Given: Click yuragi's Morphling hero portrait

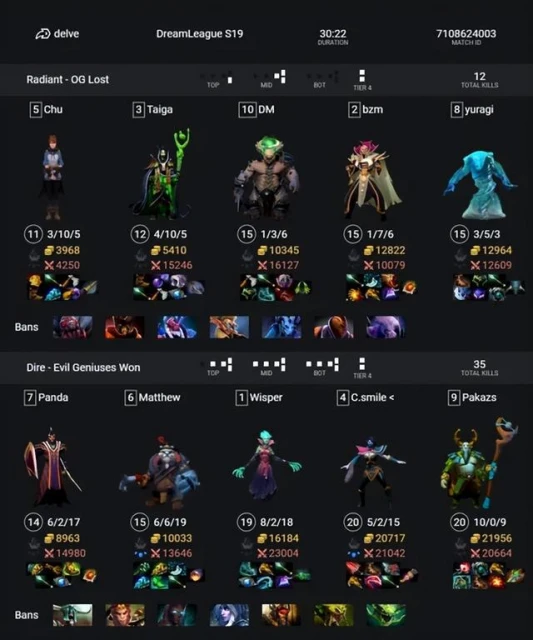Looking at the screenshot, I should point(480,184).
